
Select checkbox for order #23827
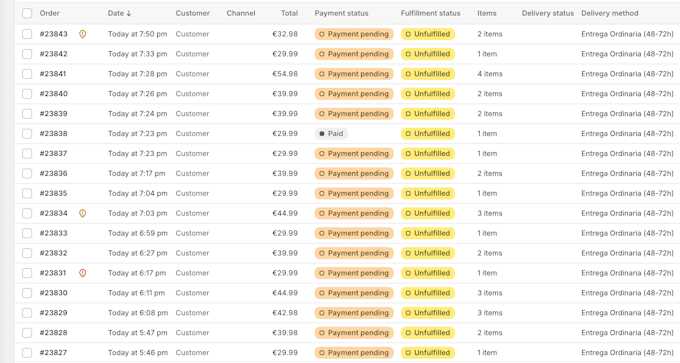[27, 353]
